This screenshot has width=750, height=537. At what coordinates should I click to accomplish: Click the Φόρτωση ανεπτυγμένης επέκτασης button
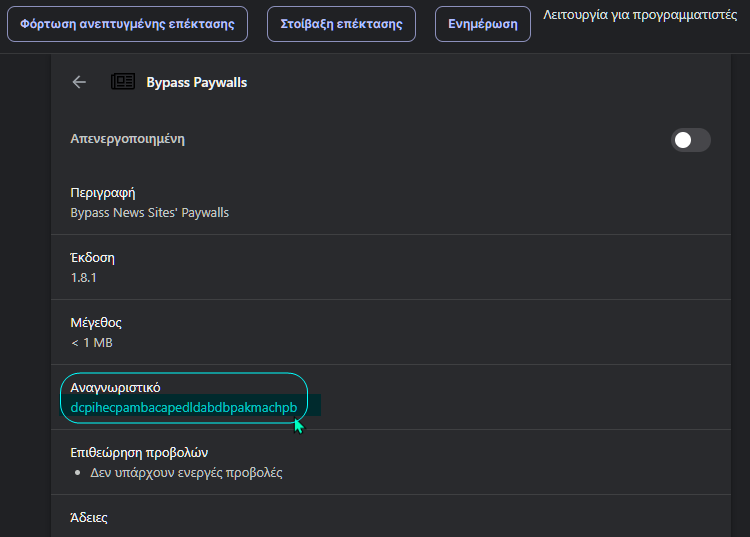(x=127, y=24)
